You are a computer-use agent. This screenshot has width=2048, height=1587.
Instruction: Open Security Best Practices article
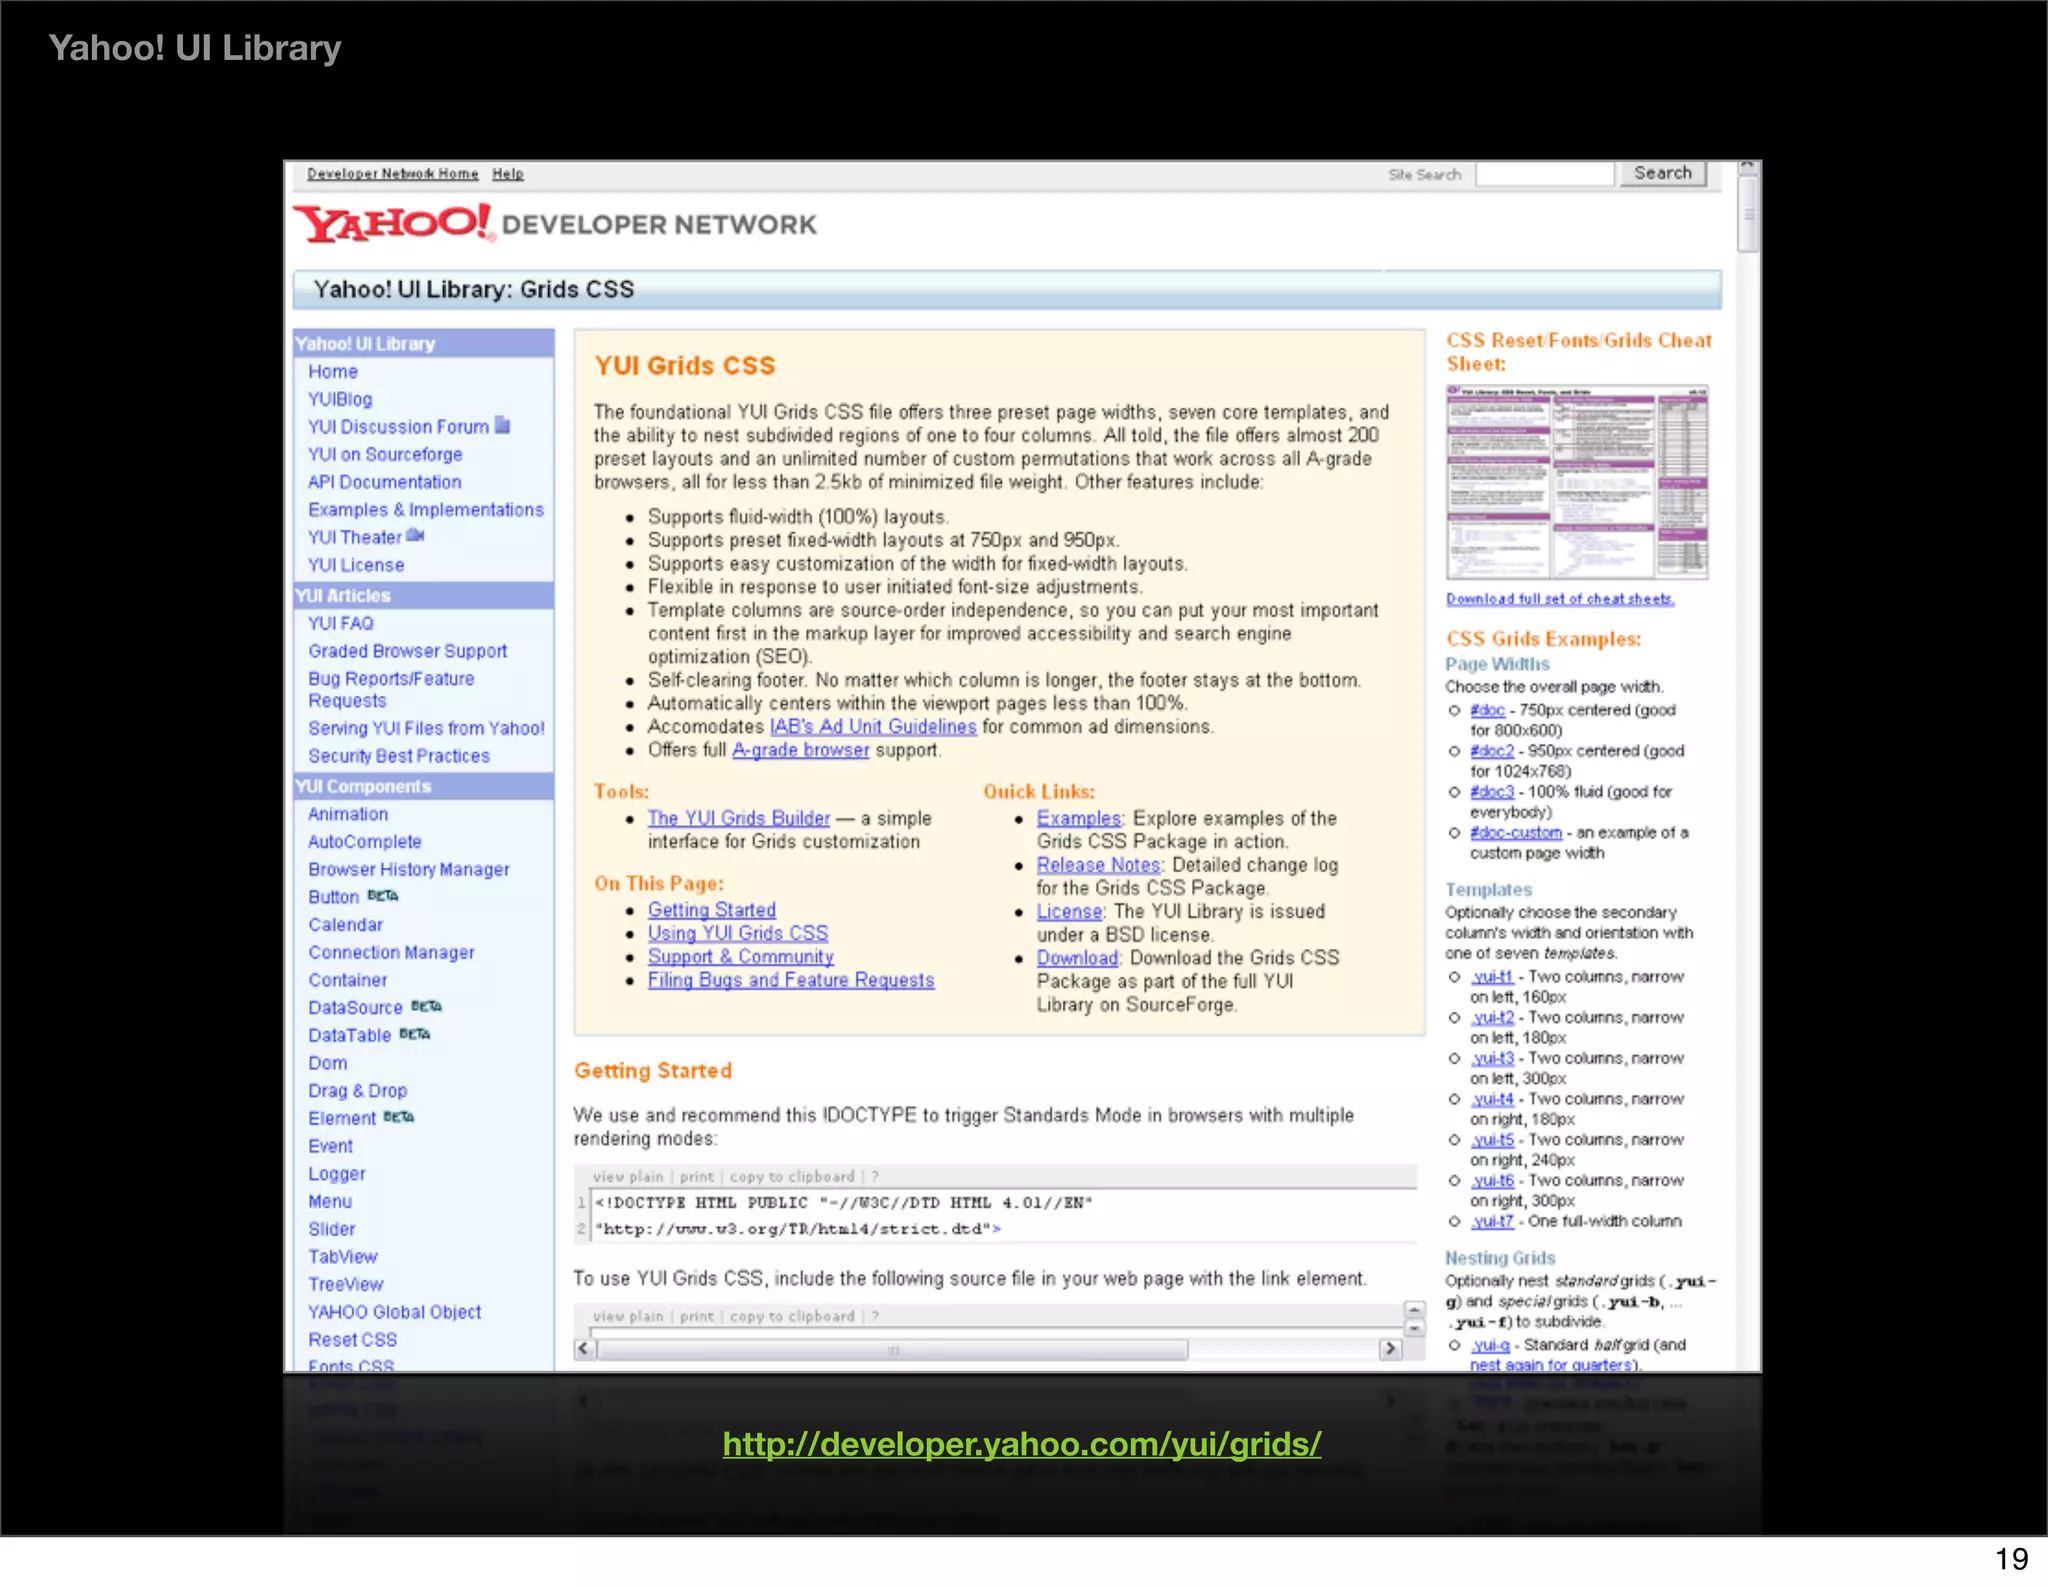point(399,756)
